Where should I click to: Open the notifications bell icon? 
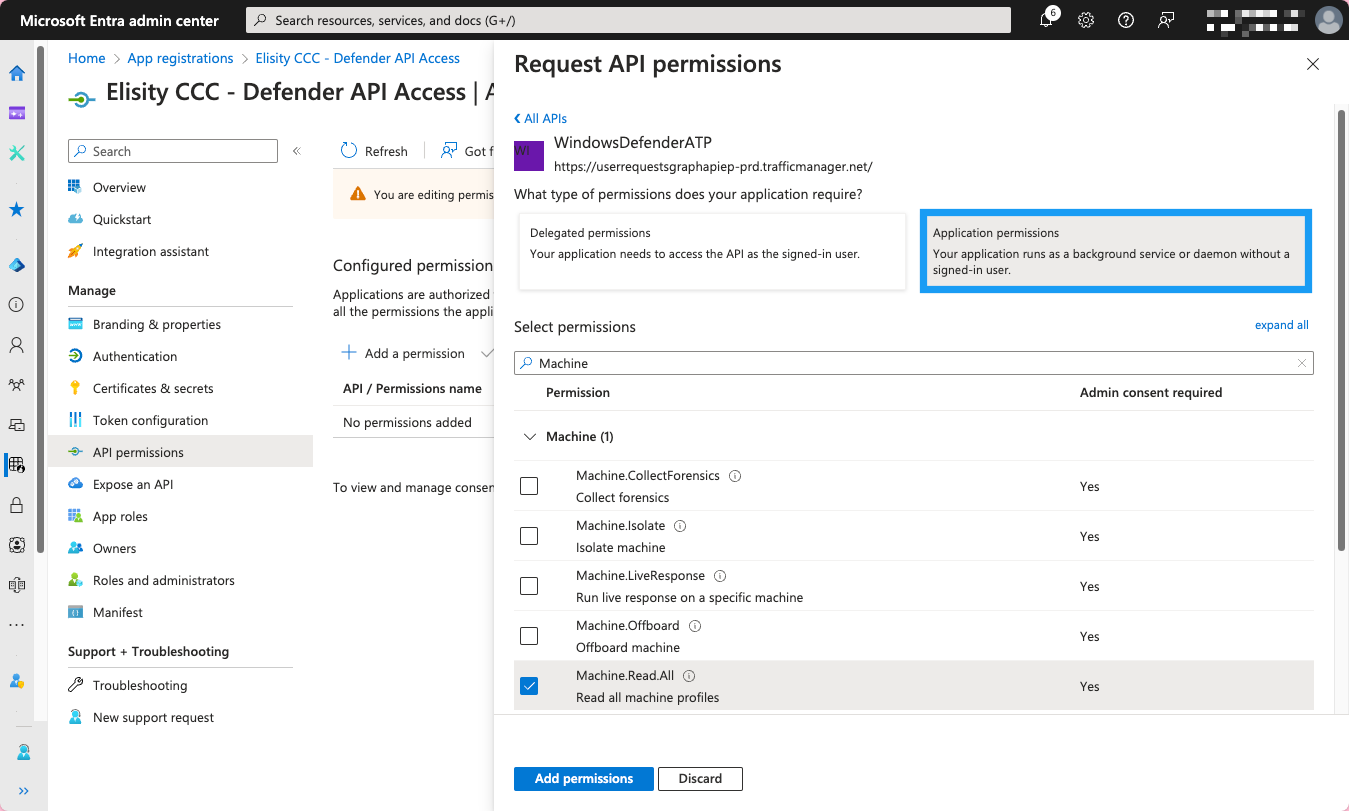pos(1046,20)
